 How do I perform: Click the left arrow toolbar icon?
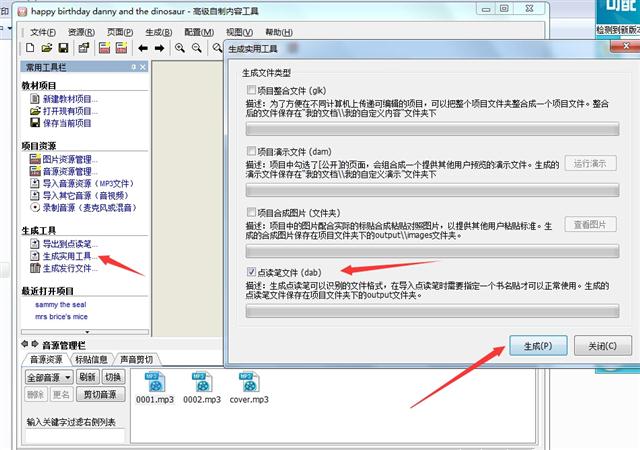[143, 48]
